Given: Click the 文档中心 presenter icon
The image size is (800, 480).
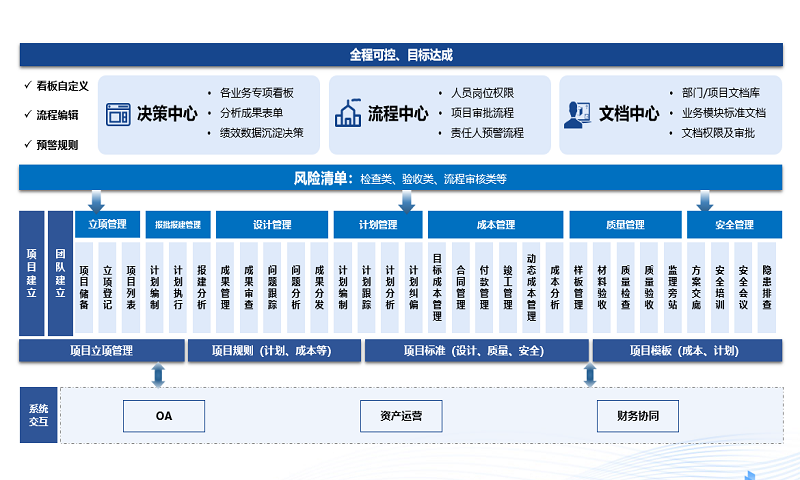Looking at the screenshot, I should [x=577, y=114].
